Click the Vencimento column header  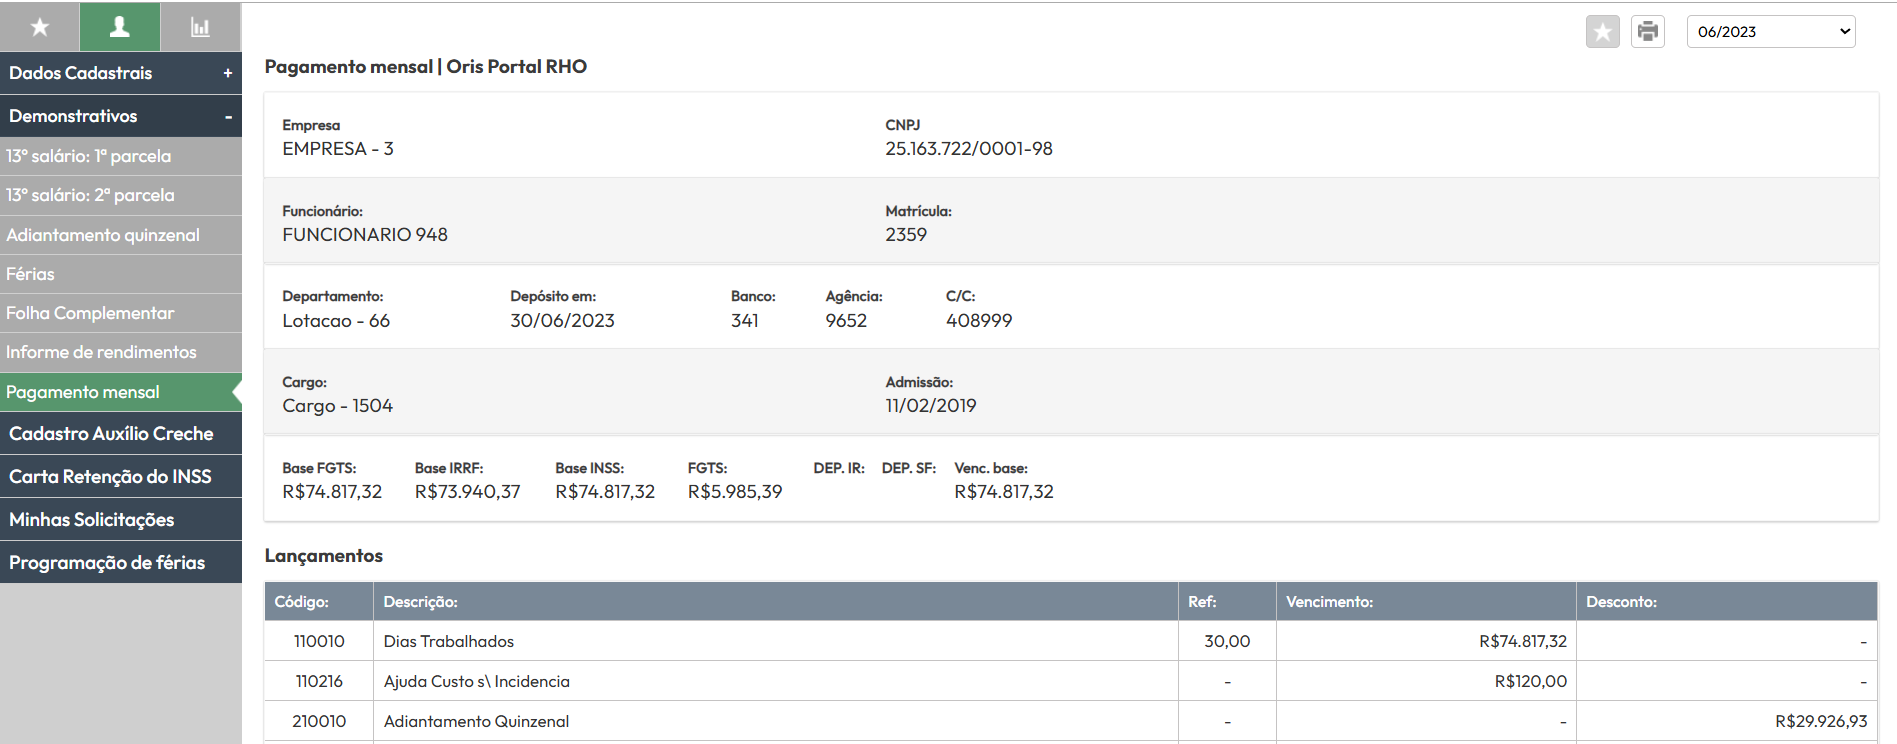[1426, 602]
